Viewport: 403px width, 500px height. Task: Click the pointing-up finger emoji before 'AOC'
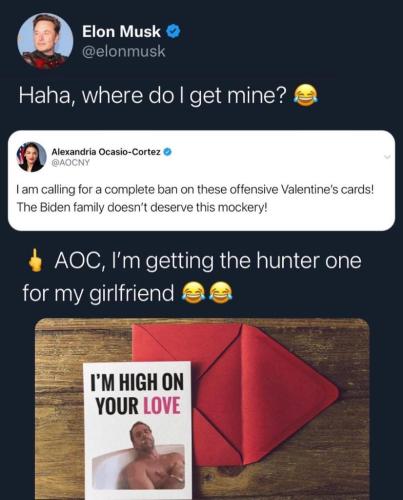point(35,262)
